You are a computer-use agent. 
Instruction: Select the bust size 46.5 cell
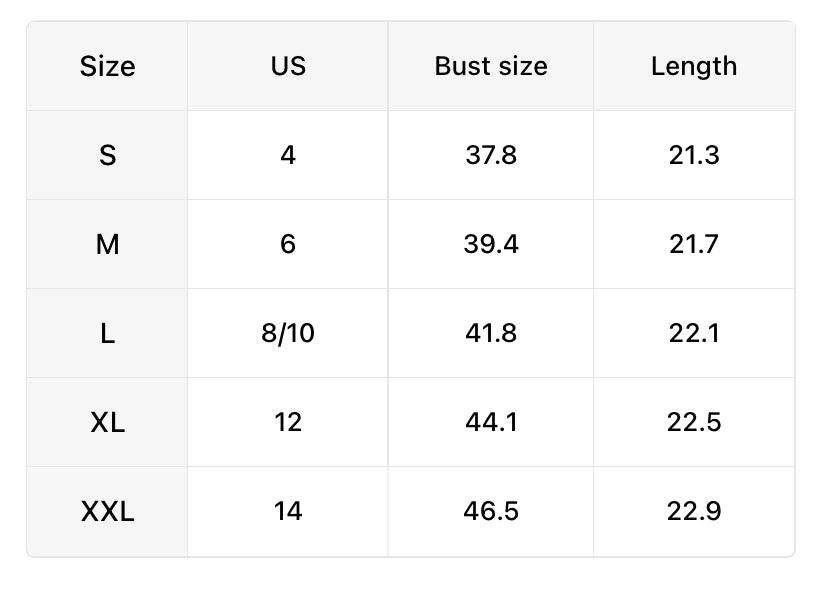491,512
